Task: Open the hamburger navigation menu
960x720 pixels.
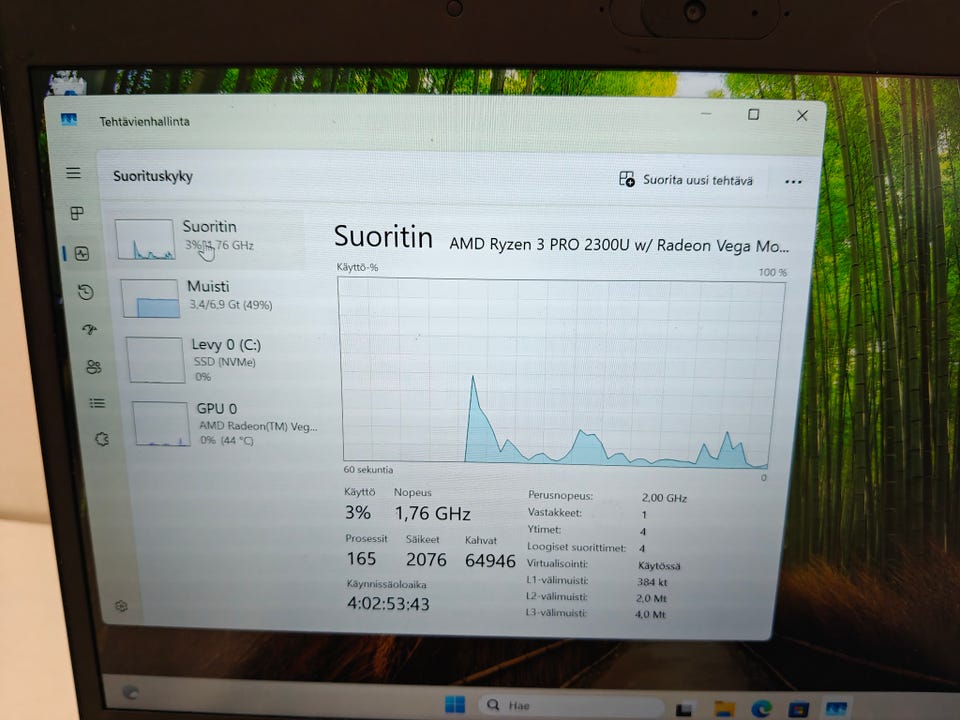Action: click(x=73, y=173)
